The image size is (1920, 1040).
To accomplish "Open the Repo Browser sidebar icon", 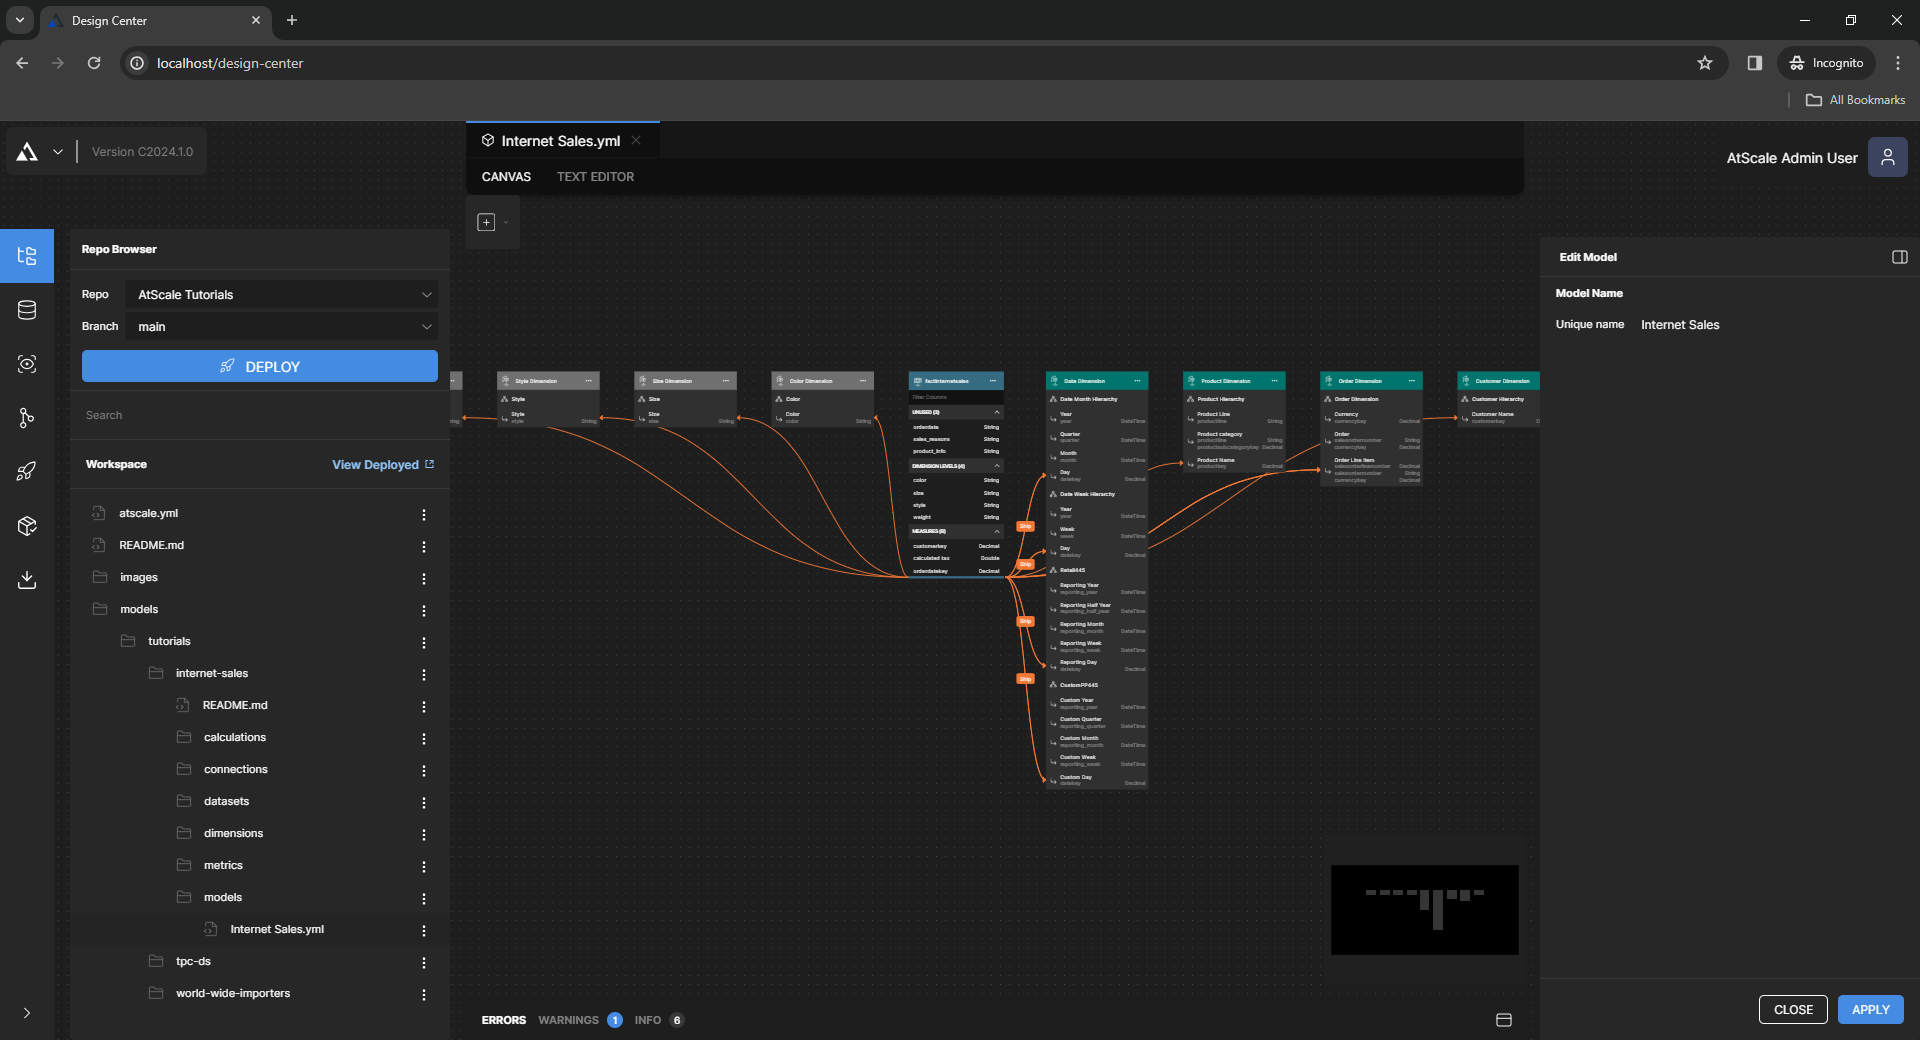I will click(x=27, y=256).
